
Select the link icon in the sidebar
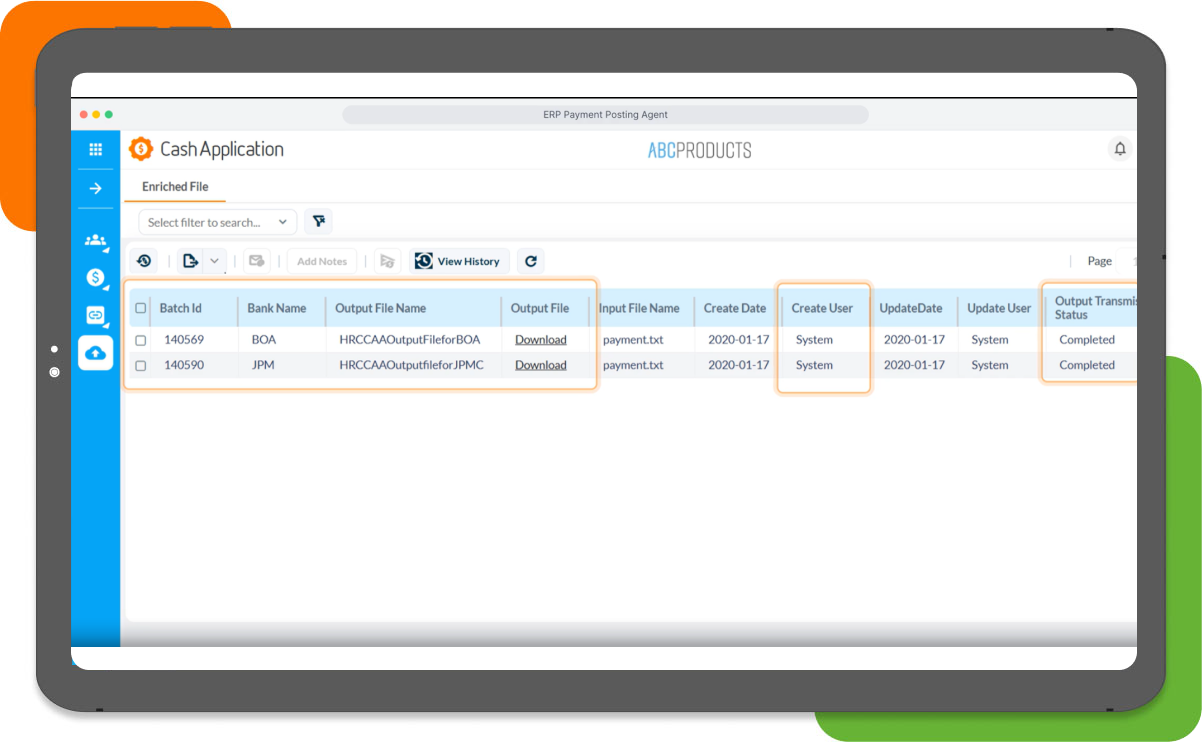(96, 315)
